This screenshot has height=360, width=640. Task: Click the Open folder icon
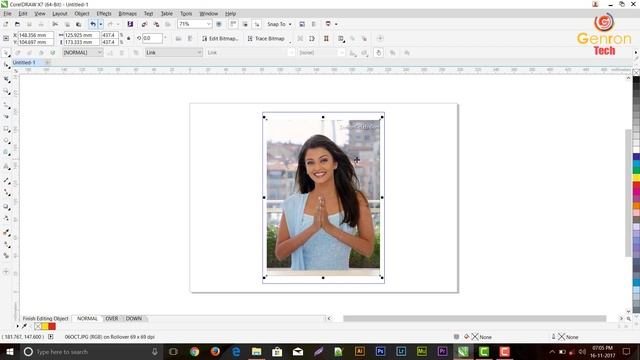pyautogui.click(x=17, y=24)
